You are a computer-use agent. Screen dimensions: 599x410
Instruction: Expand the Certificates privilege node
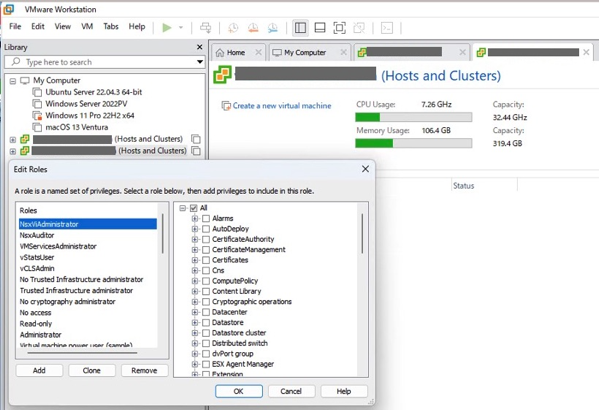pos(195,260)
